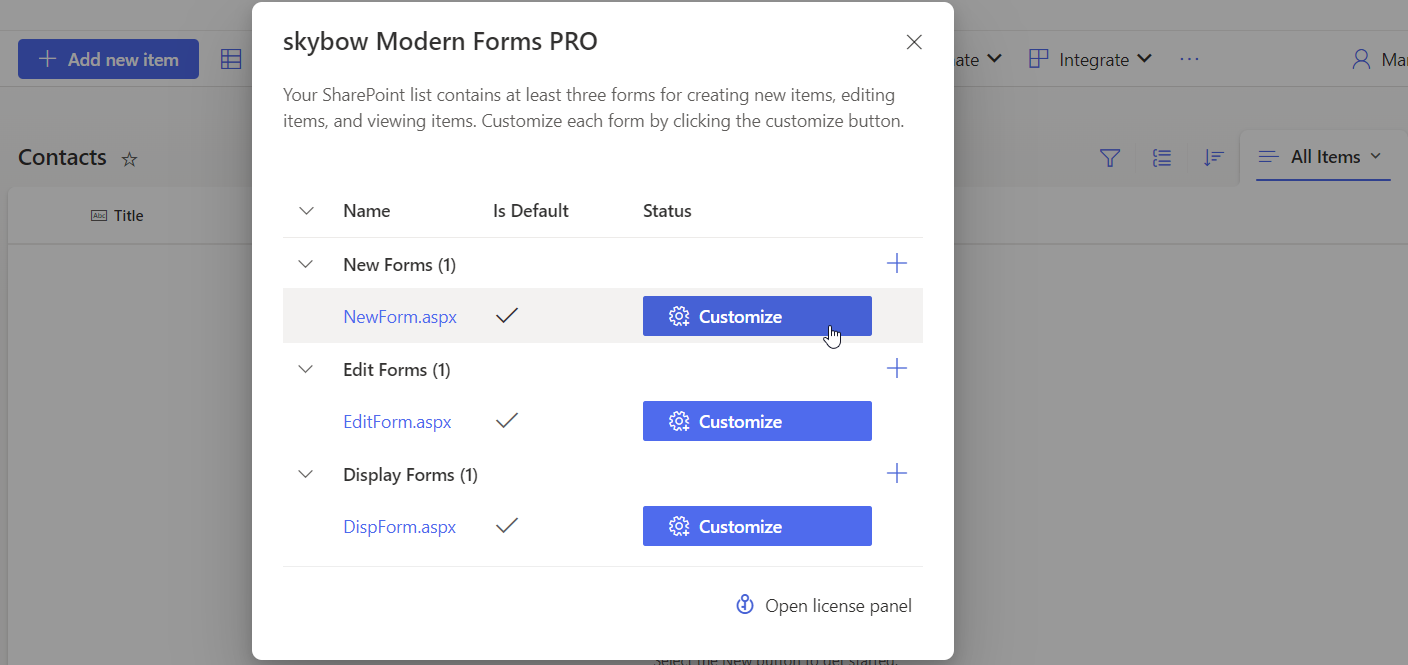Open the filter pane icon

pos(1109,157)
